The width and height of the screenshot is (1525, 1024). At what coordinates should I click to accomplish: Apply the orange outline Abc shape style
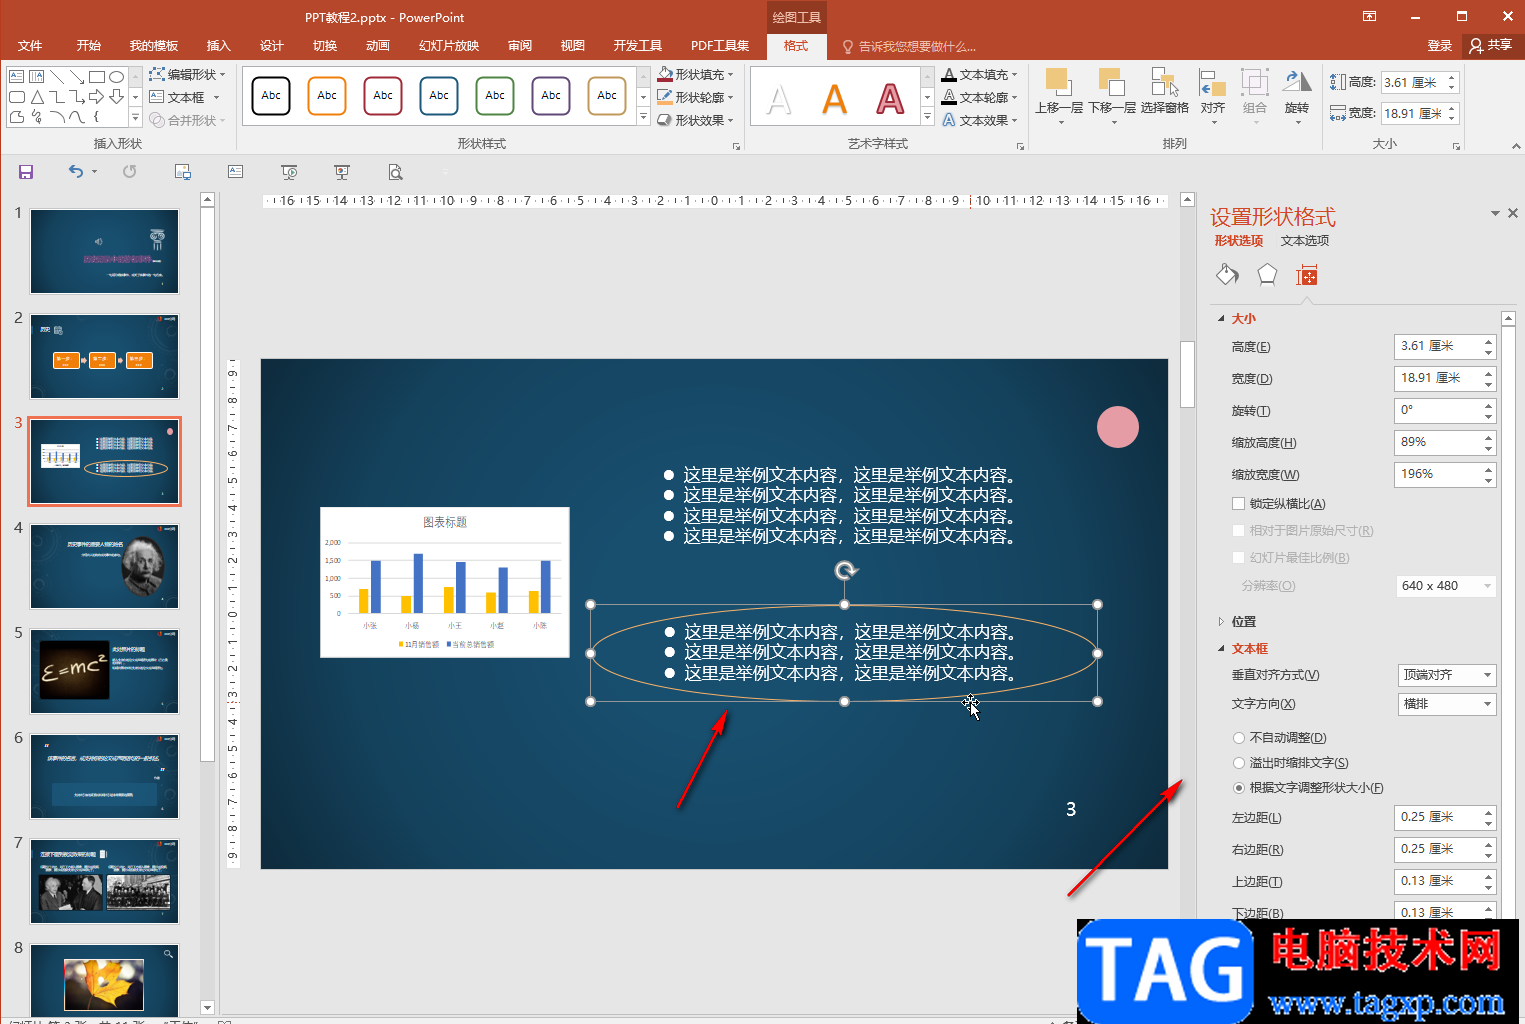pyautogui.click(x=327, y=96)
